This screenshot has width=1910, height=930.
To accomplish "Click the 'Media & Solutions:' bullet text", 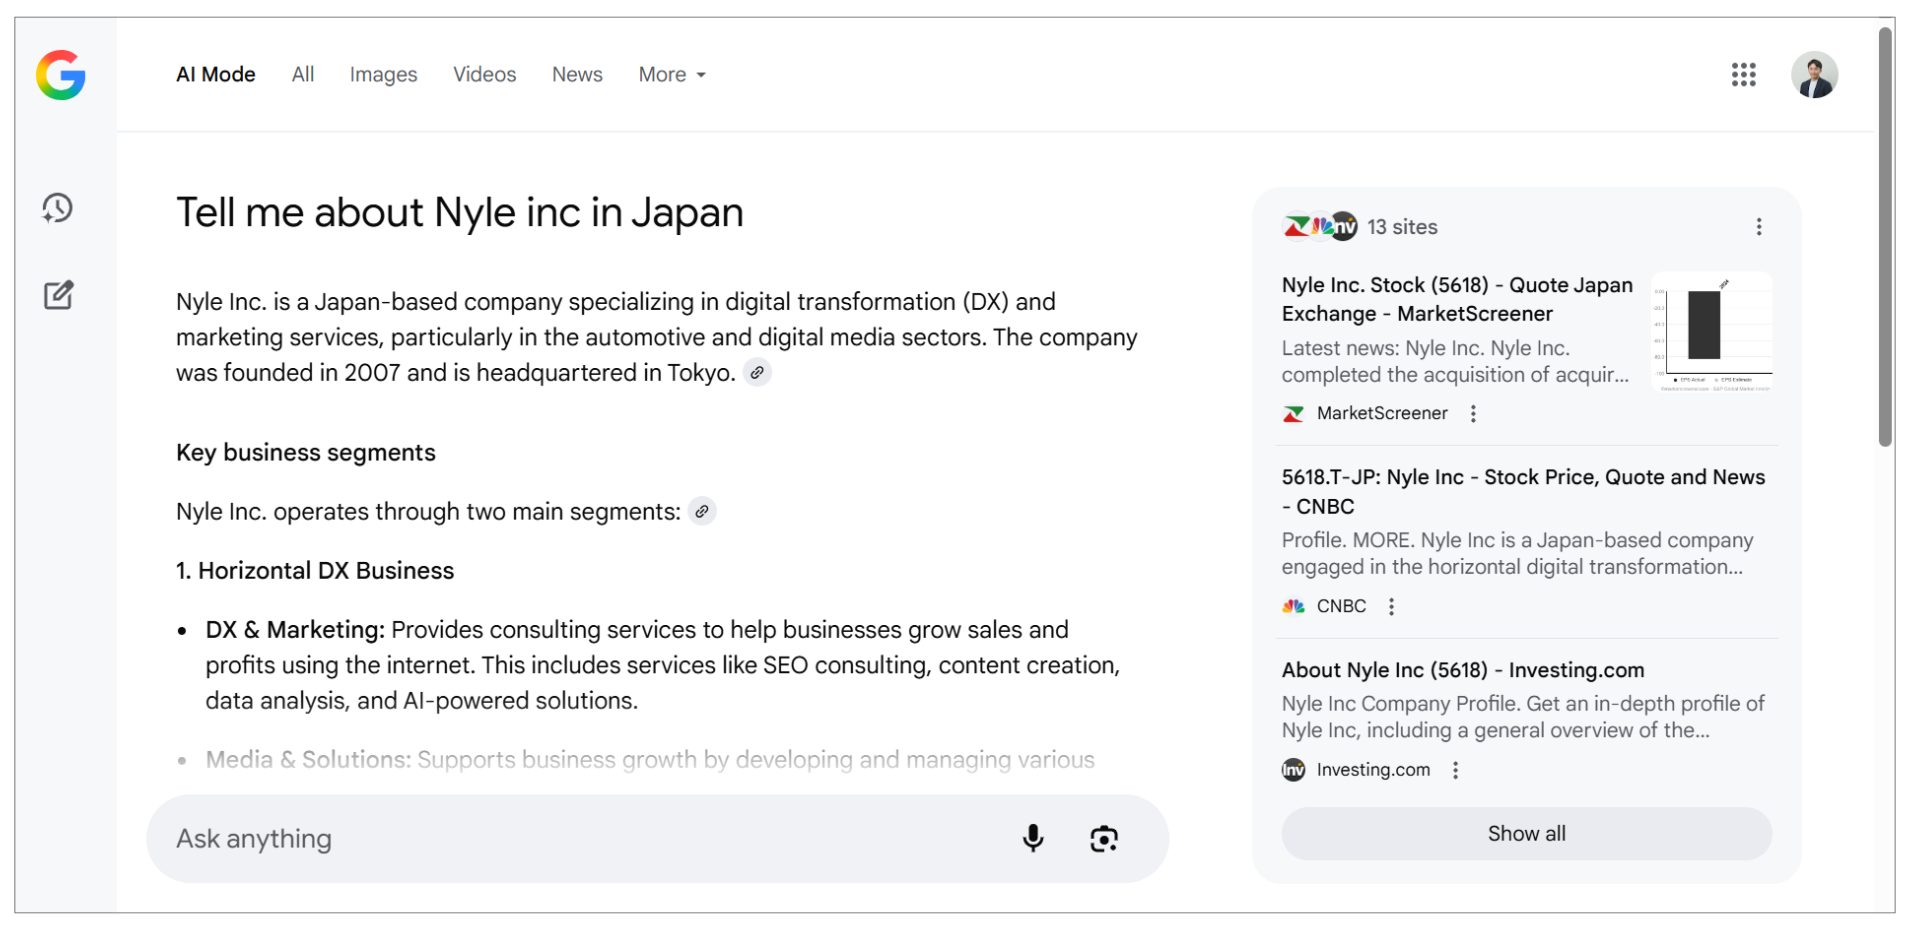I will [x=308, y=760].
